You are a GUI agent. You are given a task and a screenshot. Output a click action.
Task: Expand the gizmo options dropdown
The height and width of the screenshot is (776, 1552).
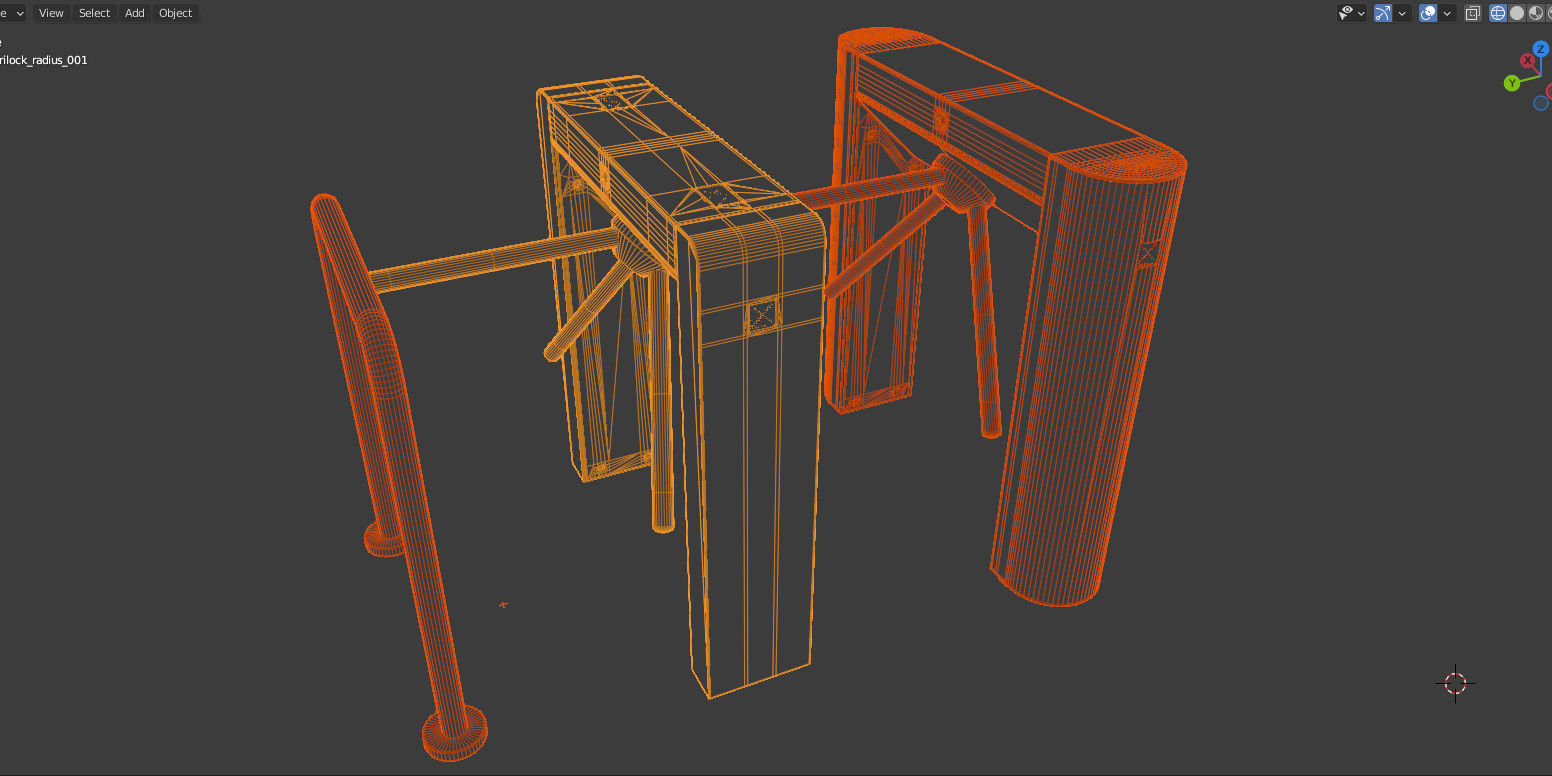click(x=1403, y=13)
